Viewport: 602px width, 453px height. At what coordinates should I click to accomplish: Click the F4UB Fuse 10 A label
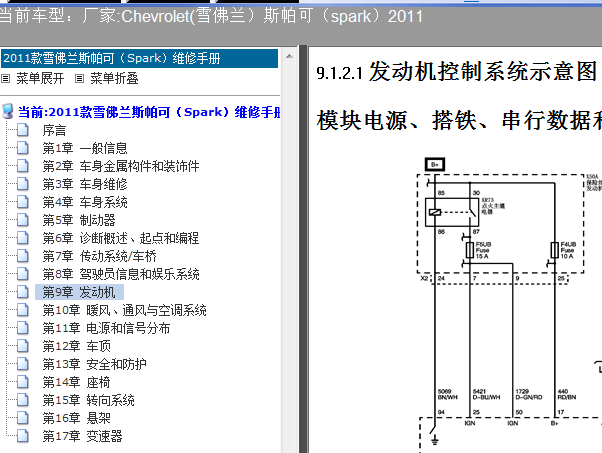568,250
